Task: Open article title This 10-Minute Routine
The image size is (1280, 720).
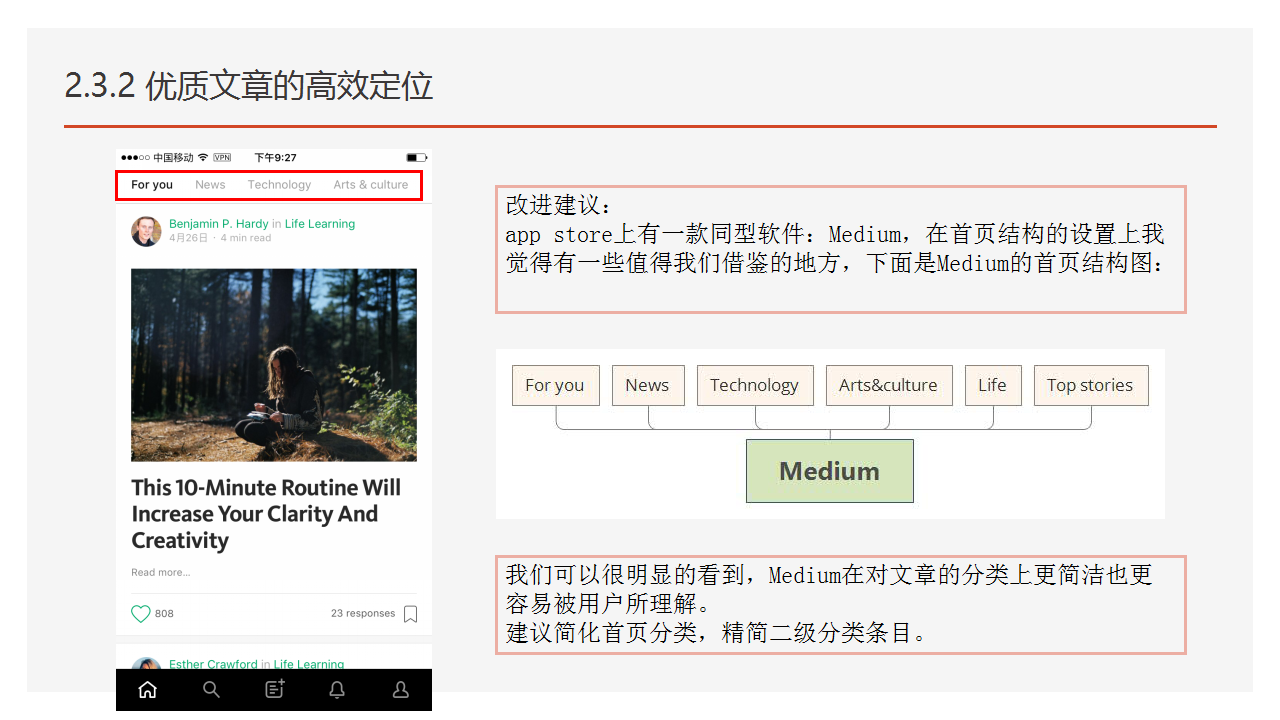Action: [x=266, y=514]
